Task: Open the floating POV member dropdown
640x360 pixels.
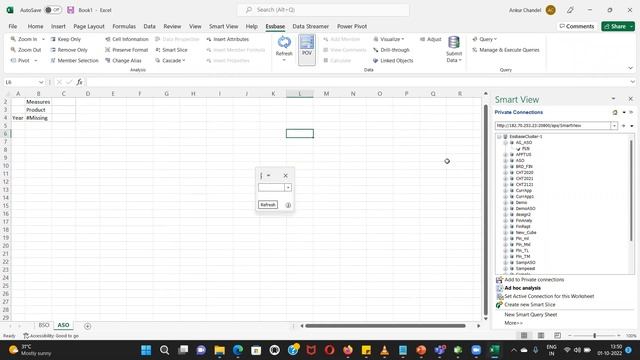Action: 288,187
